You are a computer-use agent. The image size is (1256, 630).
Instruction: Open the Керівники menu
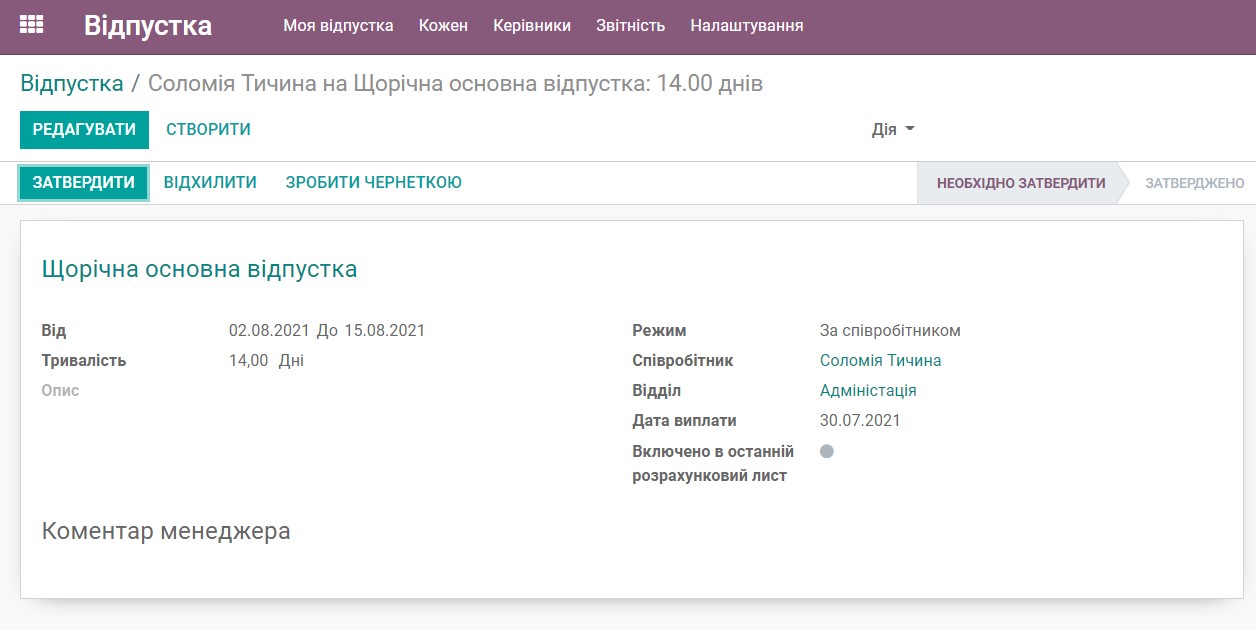pos(530,26)
